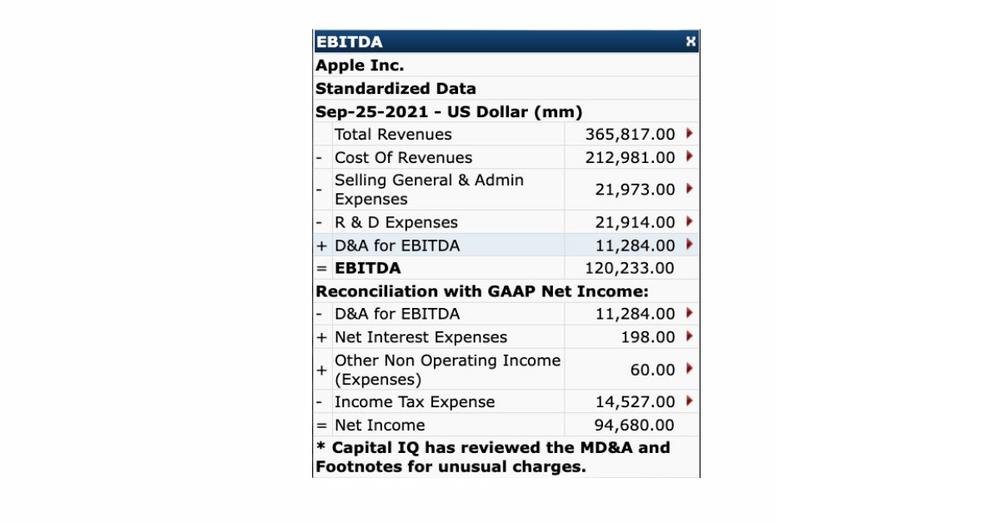Open red arrow for Selling General & Admin Expenses

pos(689,189)
